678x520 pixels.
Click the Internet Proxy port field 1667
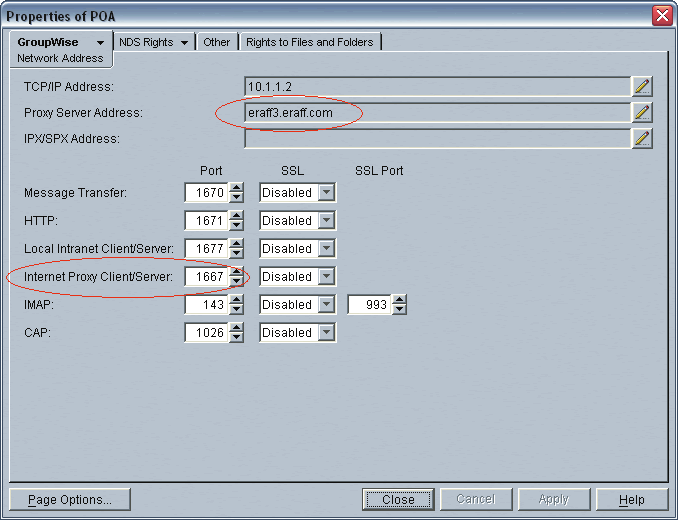click(x=207, y=277)
